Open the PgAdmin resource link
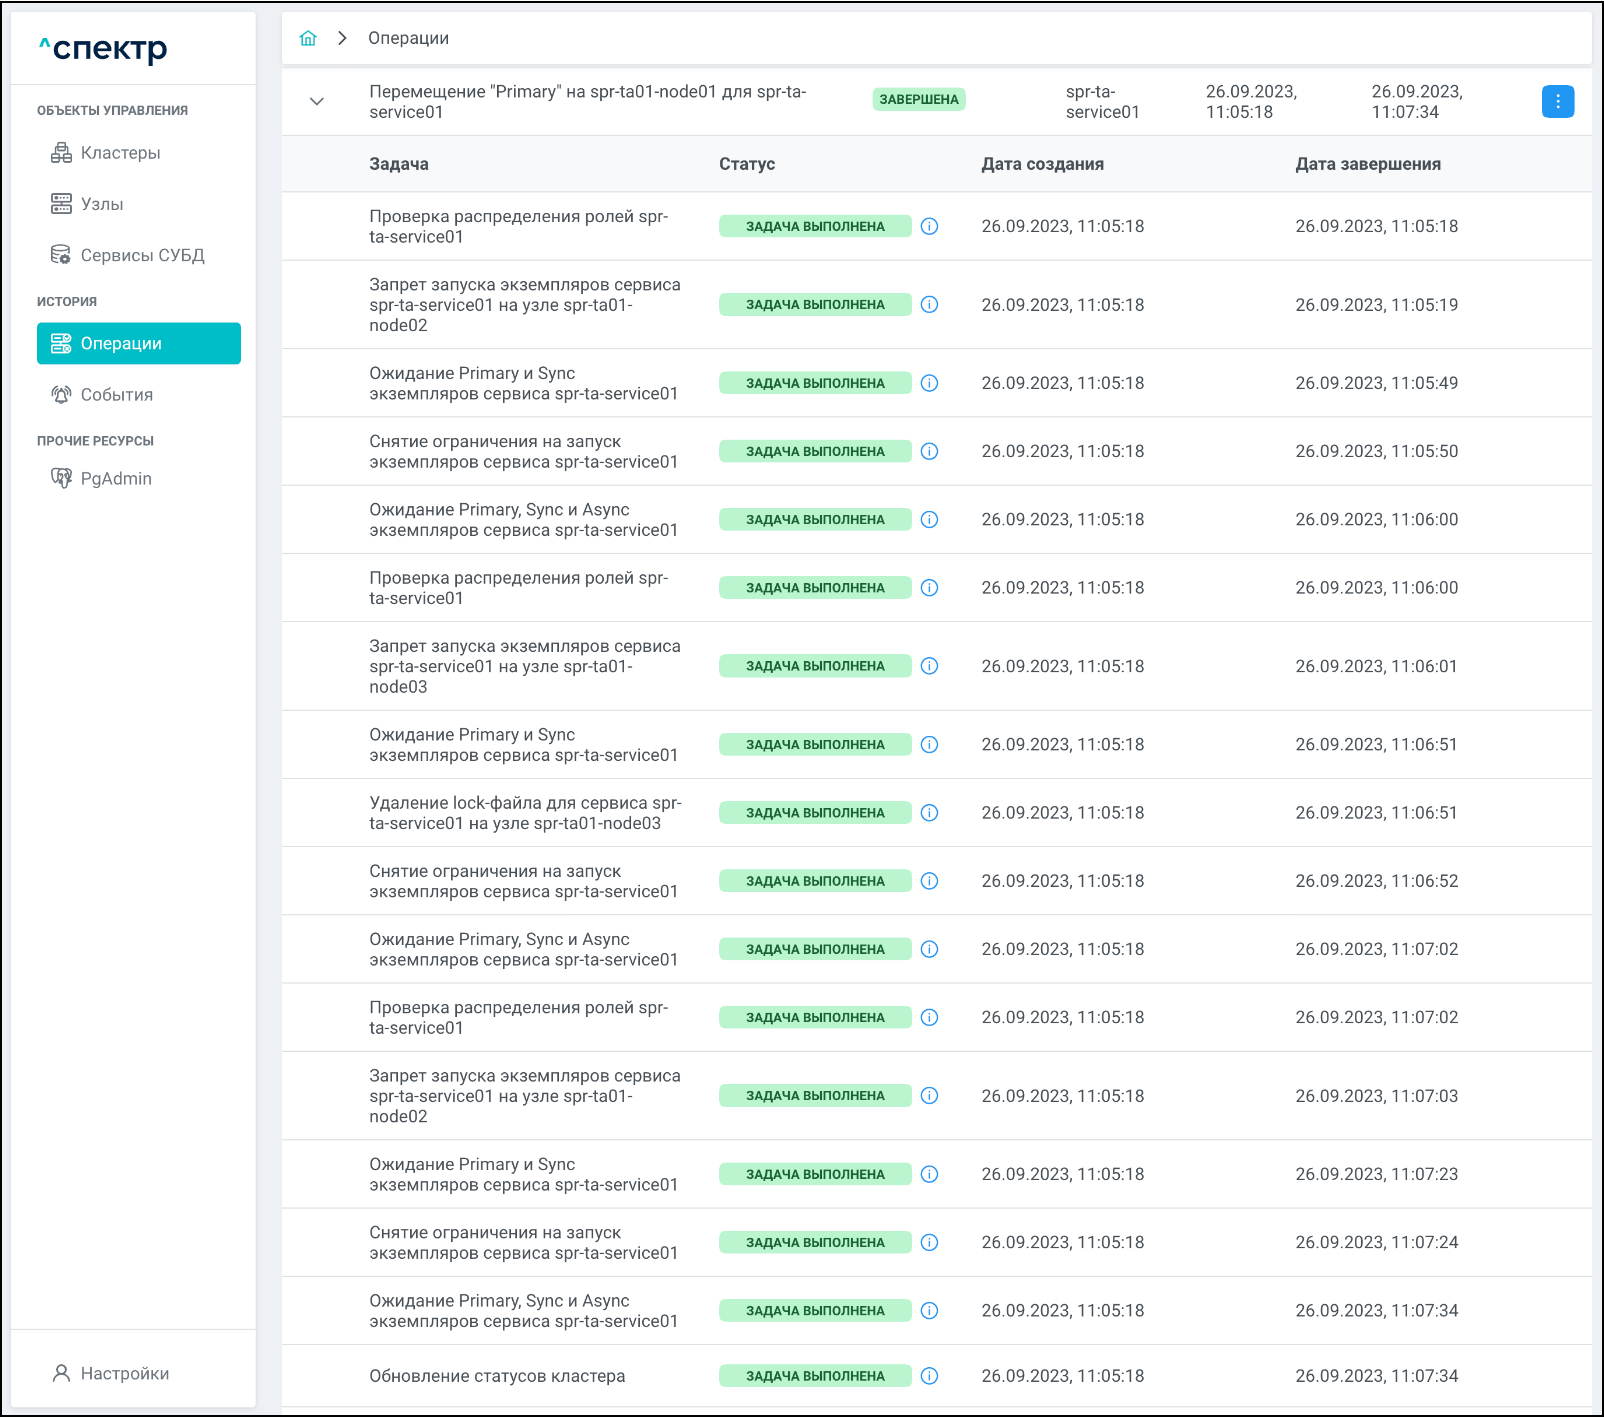1604x1418 pixels. point(116,479)
